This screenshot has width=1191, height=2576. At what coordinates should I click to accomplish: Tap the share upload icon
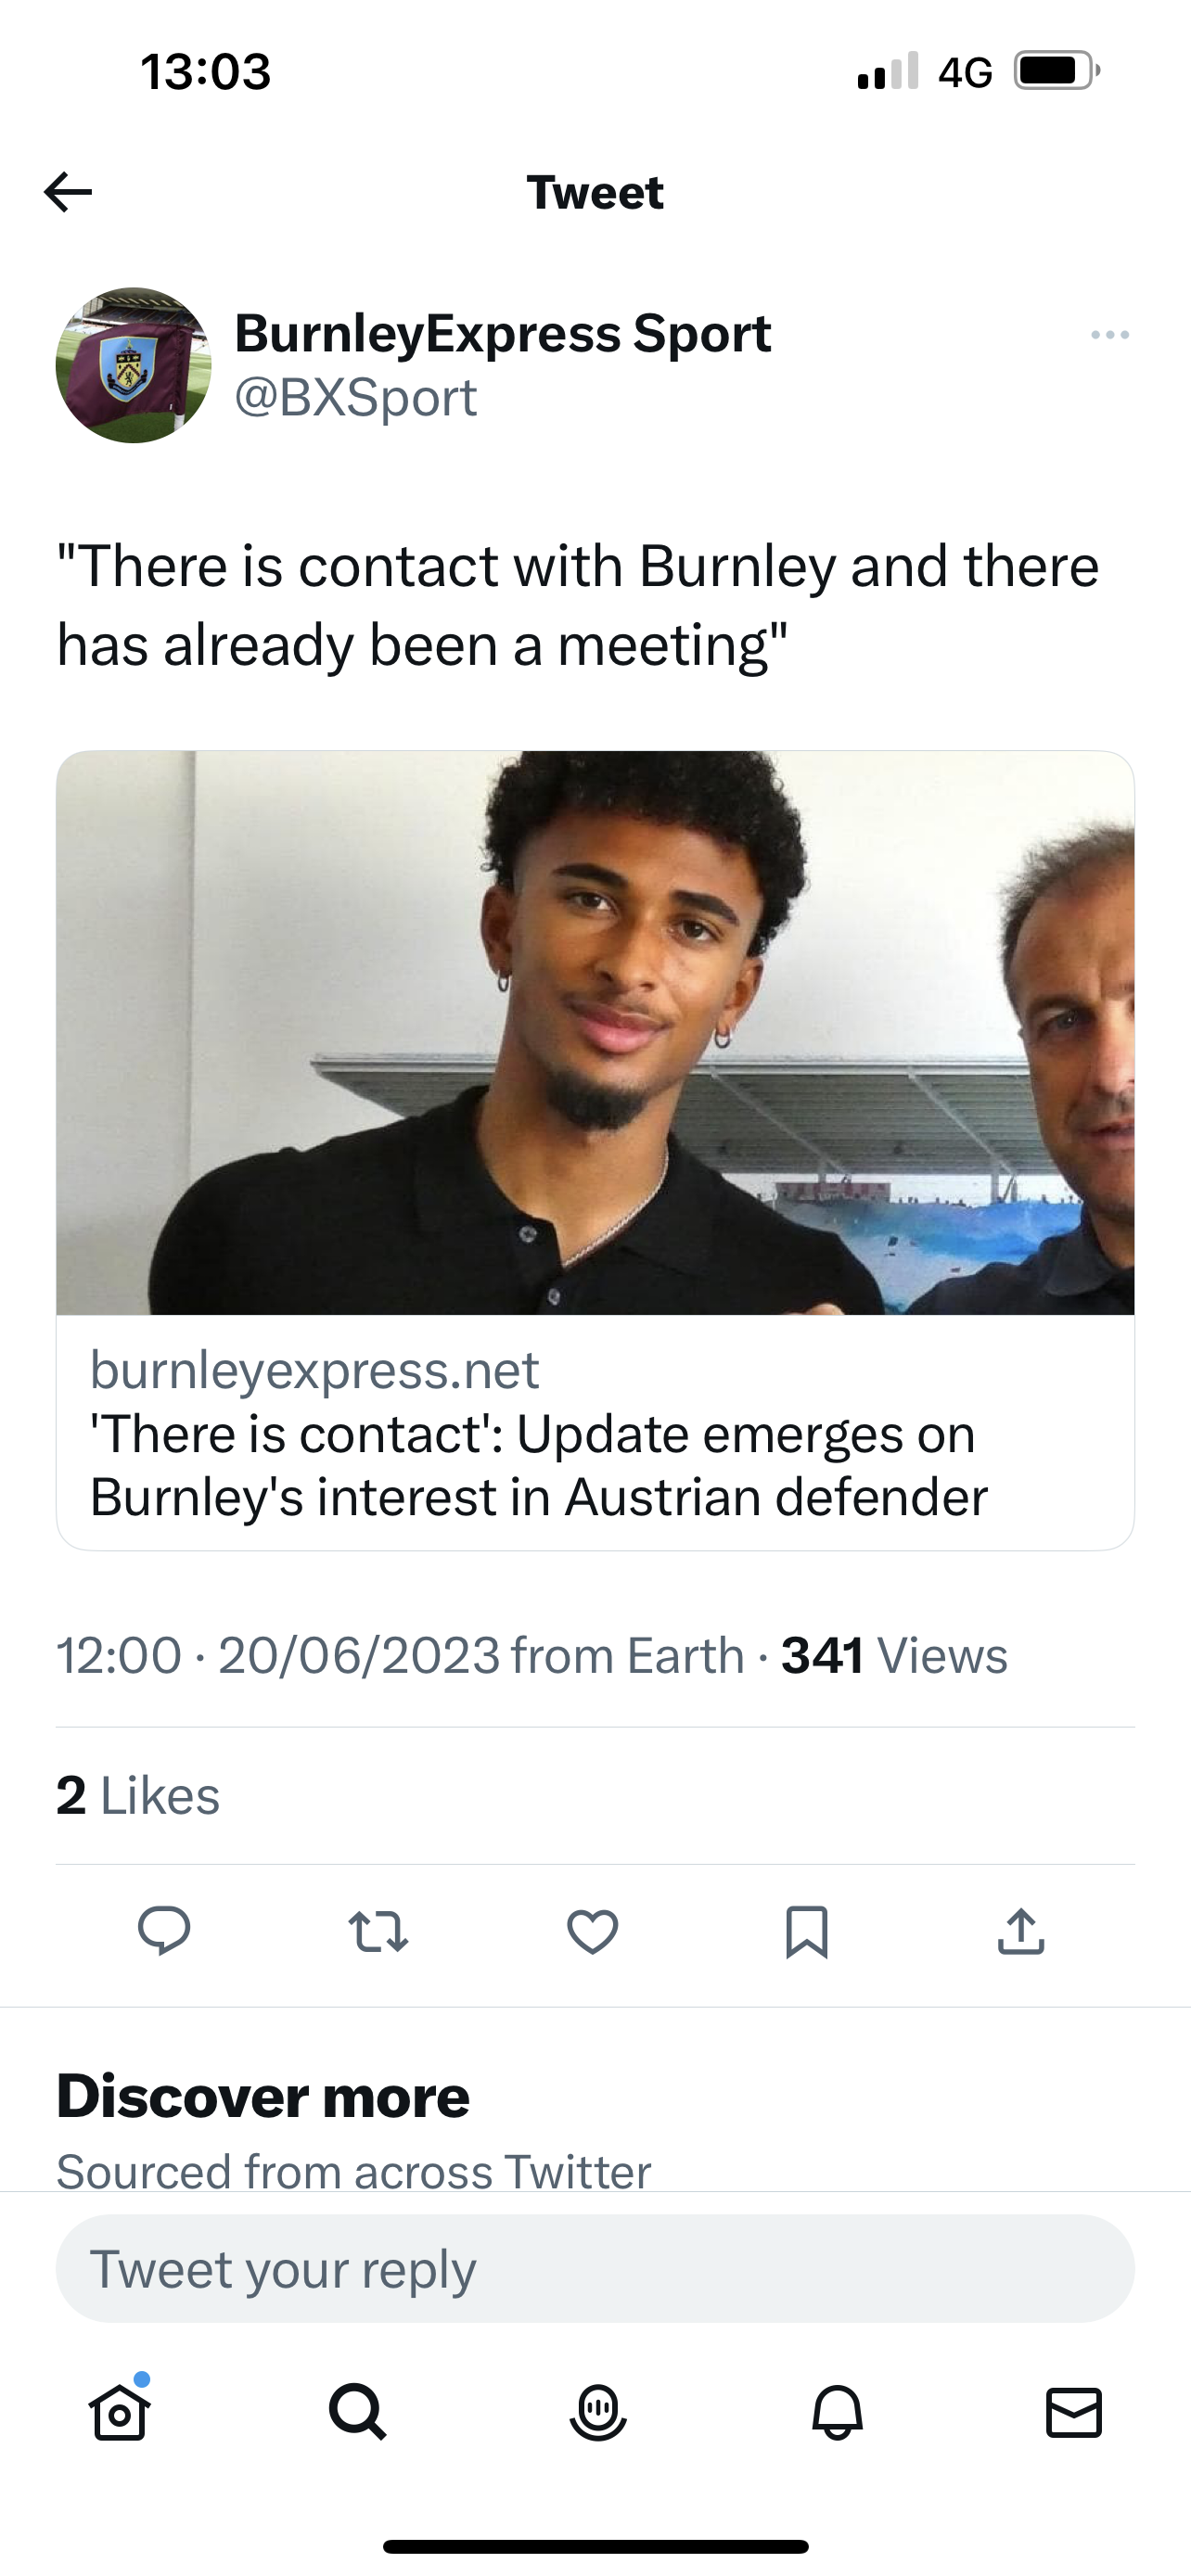pos(1021,1931)
